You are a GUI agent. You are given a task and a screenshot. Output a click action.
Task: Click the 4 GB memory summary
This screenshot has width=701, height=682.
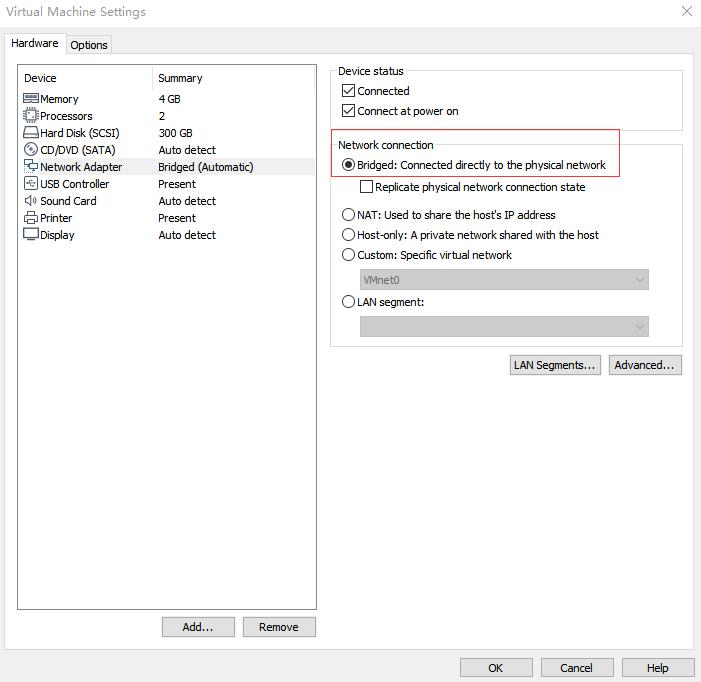point(169,99)
